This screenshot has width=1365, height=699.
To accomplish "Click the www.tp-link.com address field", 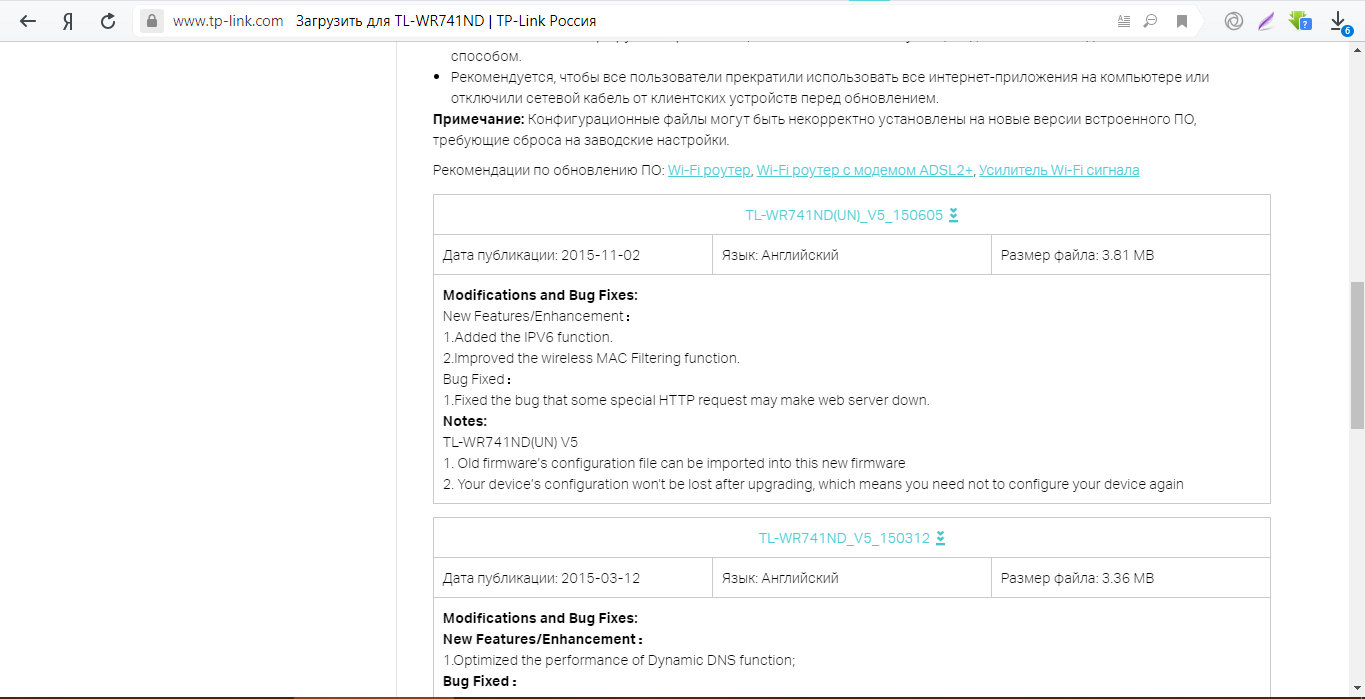I will [228, 21].
